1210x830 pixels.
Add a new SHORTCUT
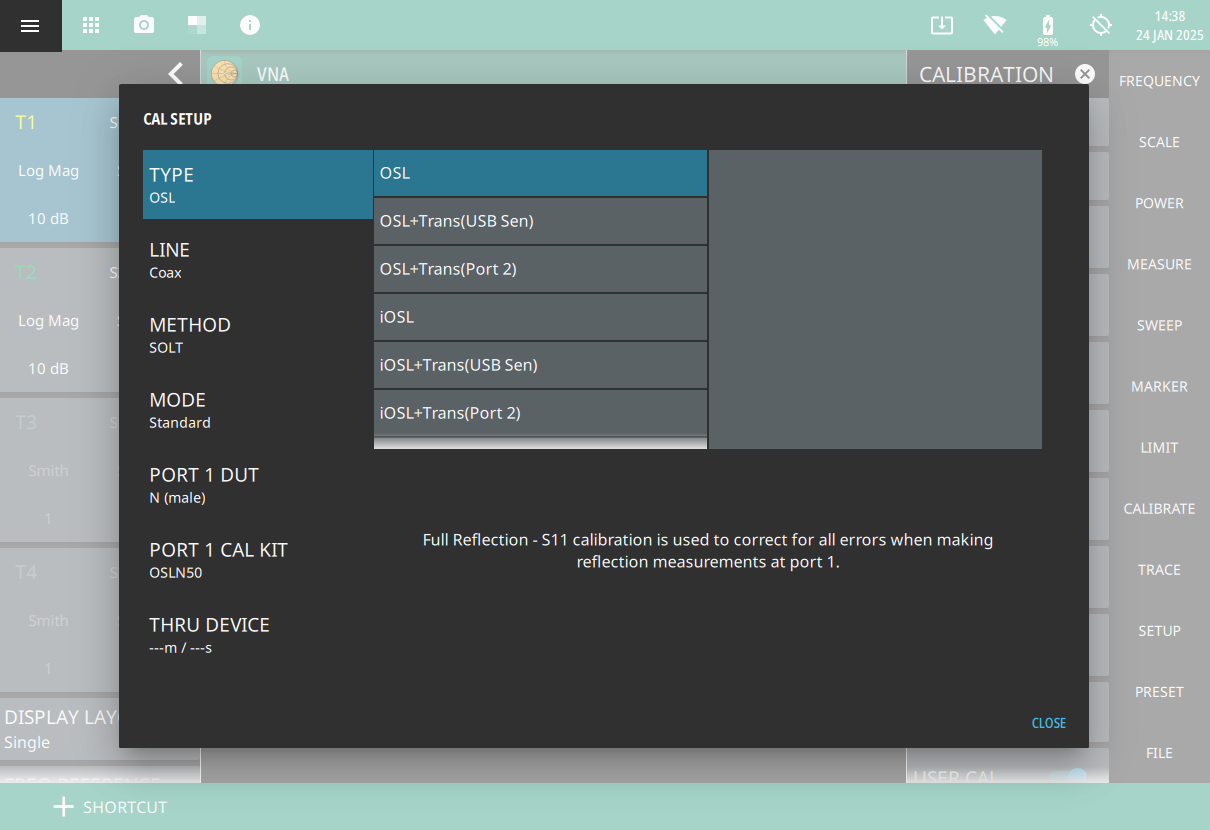[x=110, y=807]
